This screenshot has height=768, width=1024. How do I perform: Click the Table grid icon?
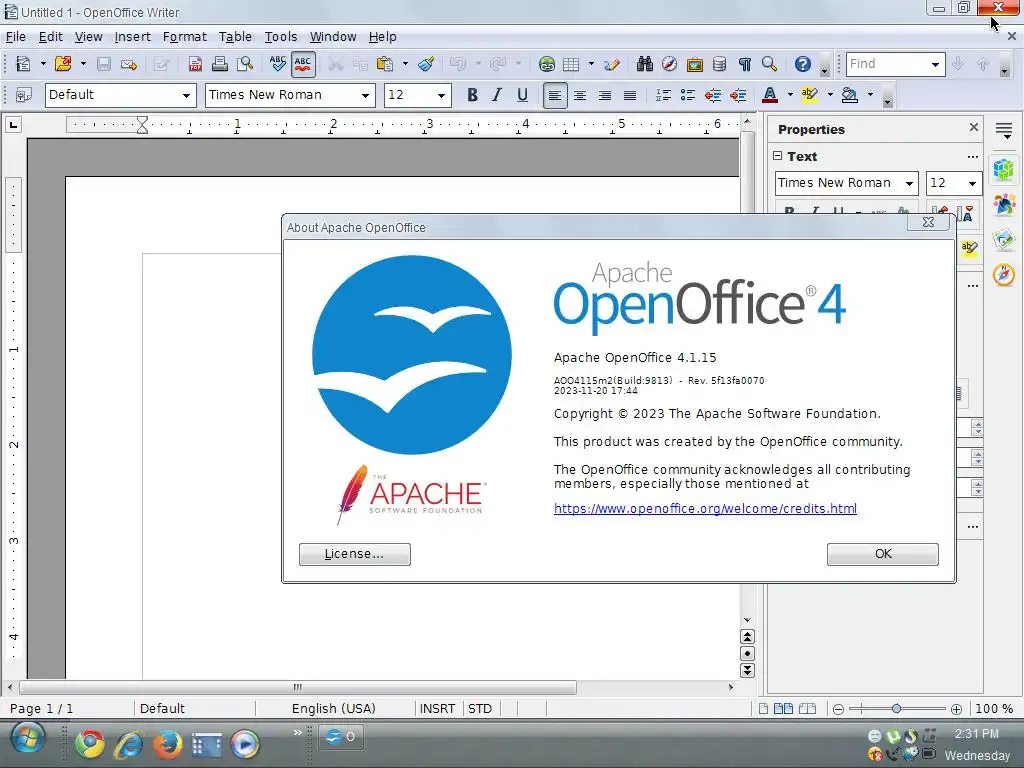coord(571,64)
